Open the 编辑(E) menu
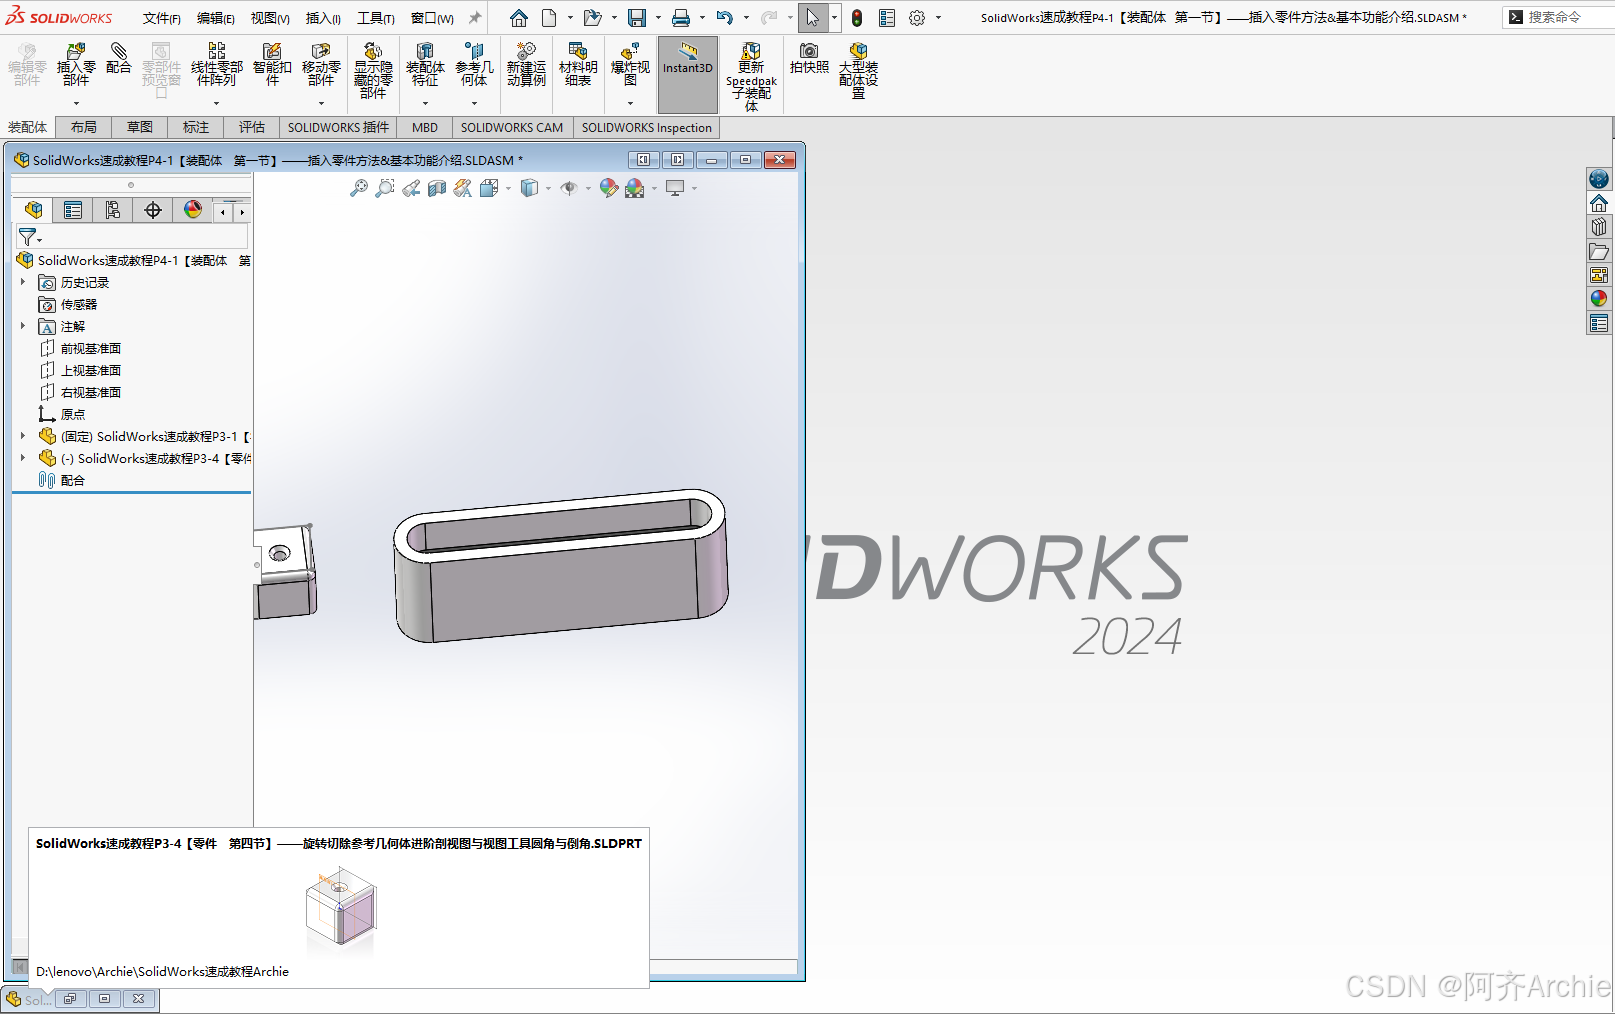This screenshot has width=1615, height=1014. pyautogui.click(x=216, y=18)
